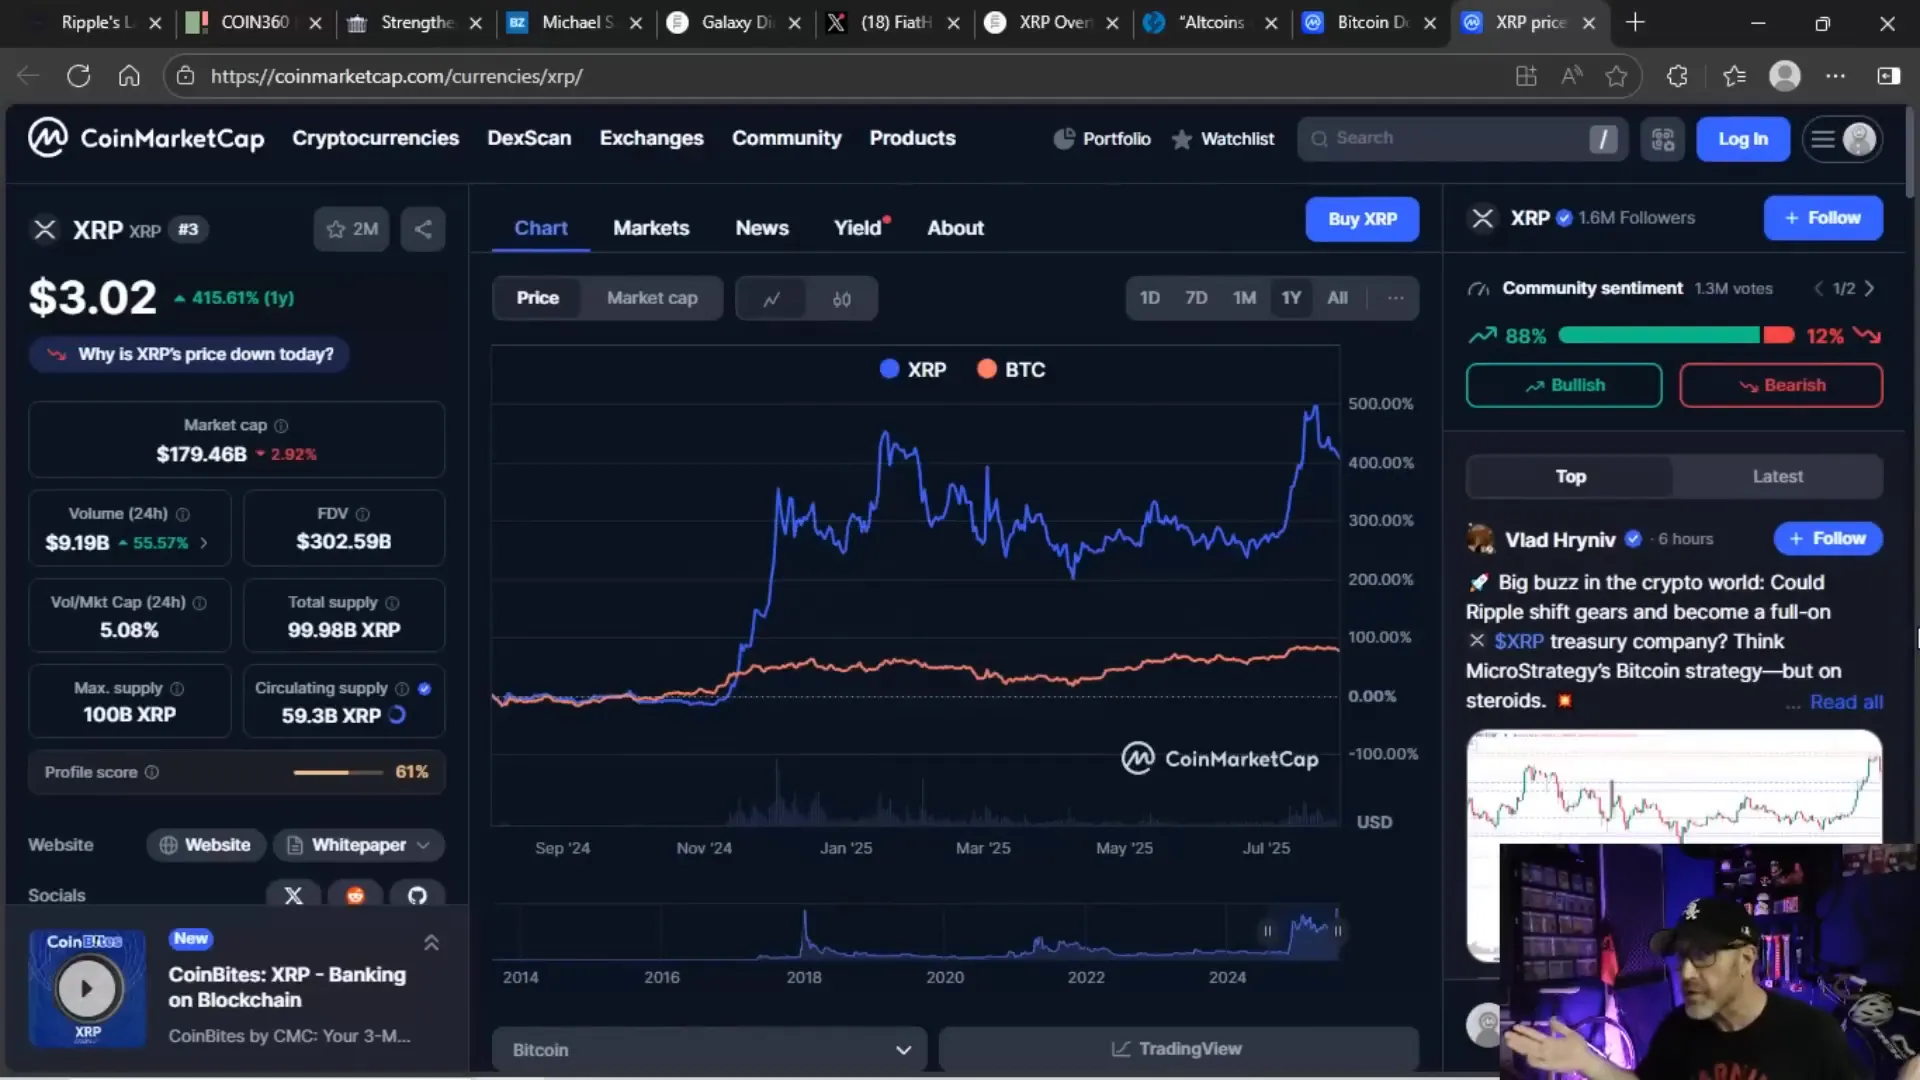The width and height of the screenshot is (1920, 1080).
Task: Click Total supply info icon
Action: (392, 603)
